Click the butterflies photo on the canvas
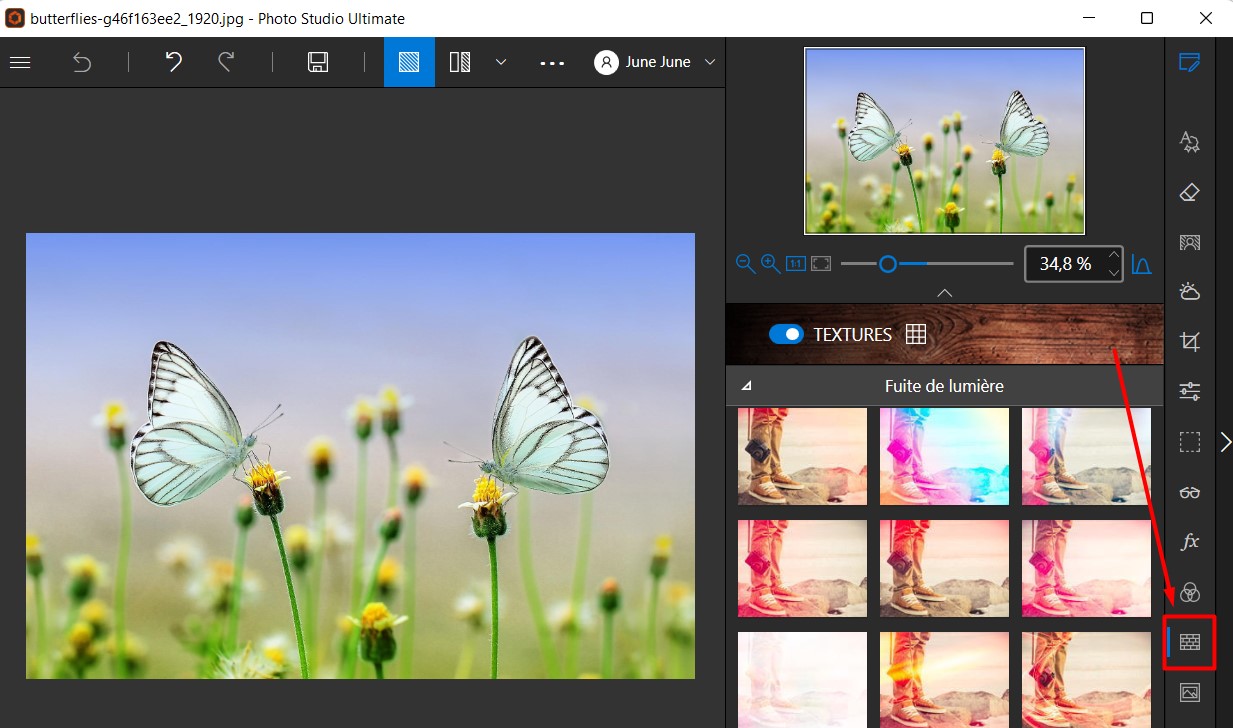The image size is (1233, 728). [x=360, y=456]
